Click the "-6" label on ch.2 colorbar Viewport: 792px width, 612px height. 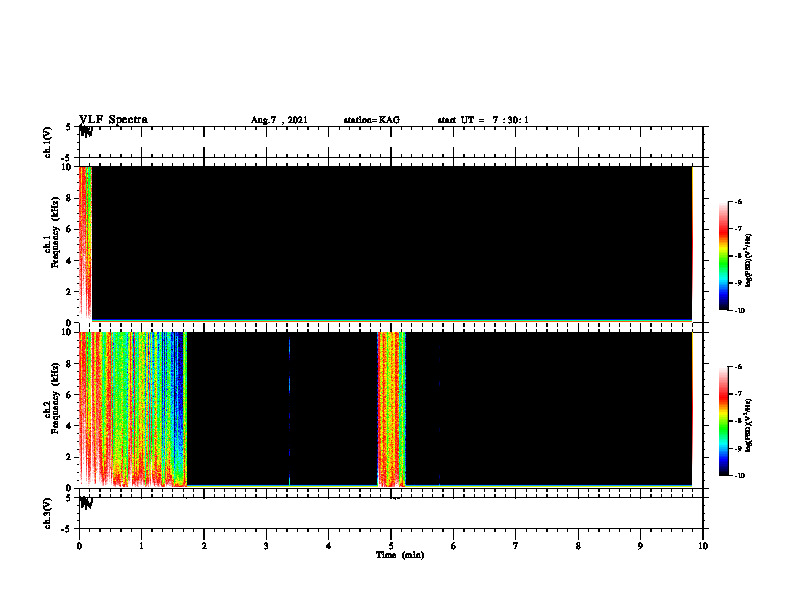coord(739,367)
